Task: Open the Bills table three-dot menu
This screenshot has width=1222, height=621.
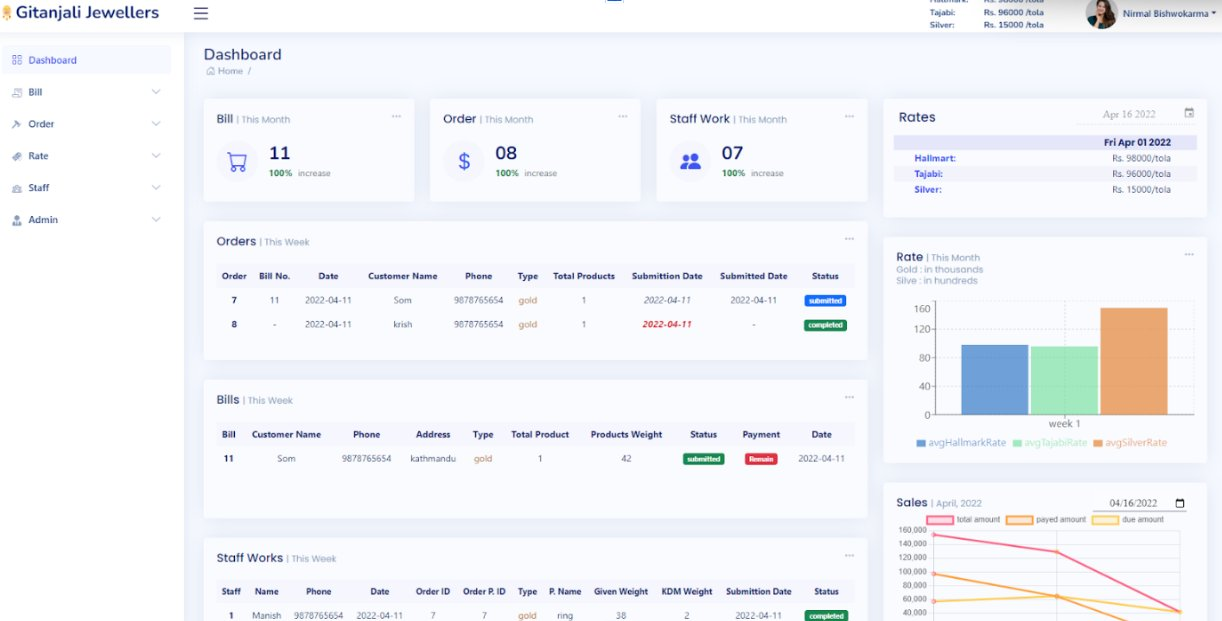Action: coord(849,397)
